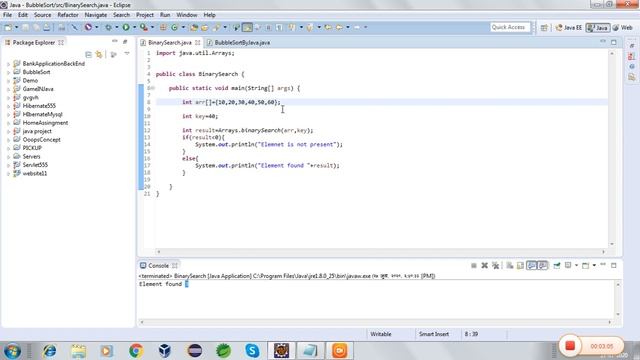This screenshot has height=360, width=640.
Task: Click the New Java Package icon
Action: (x=163, y=27)
